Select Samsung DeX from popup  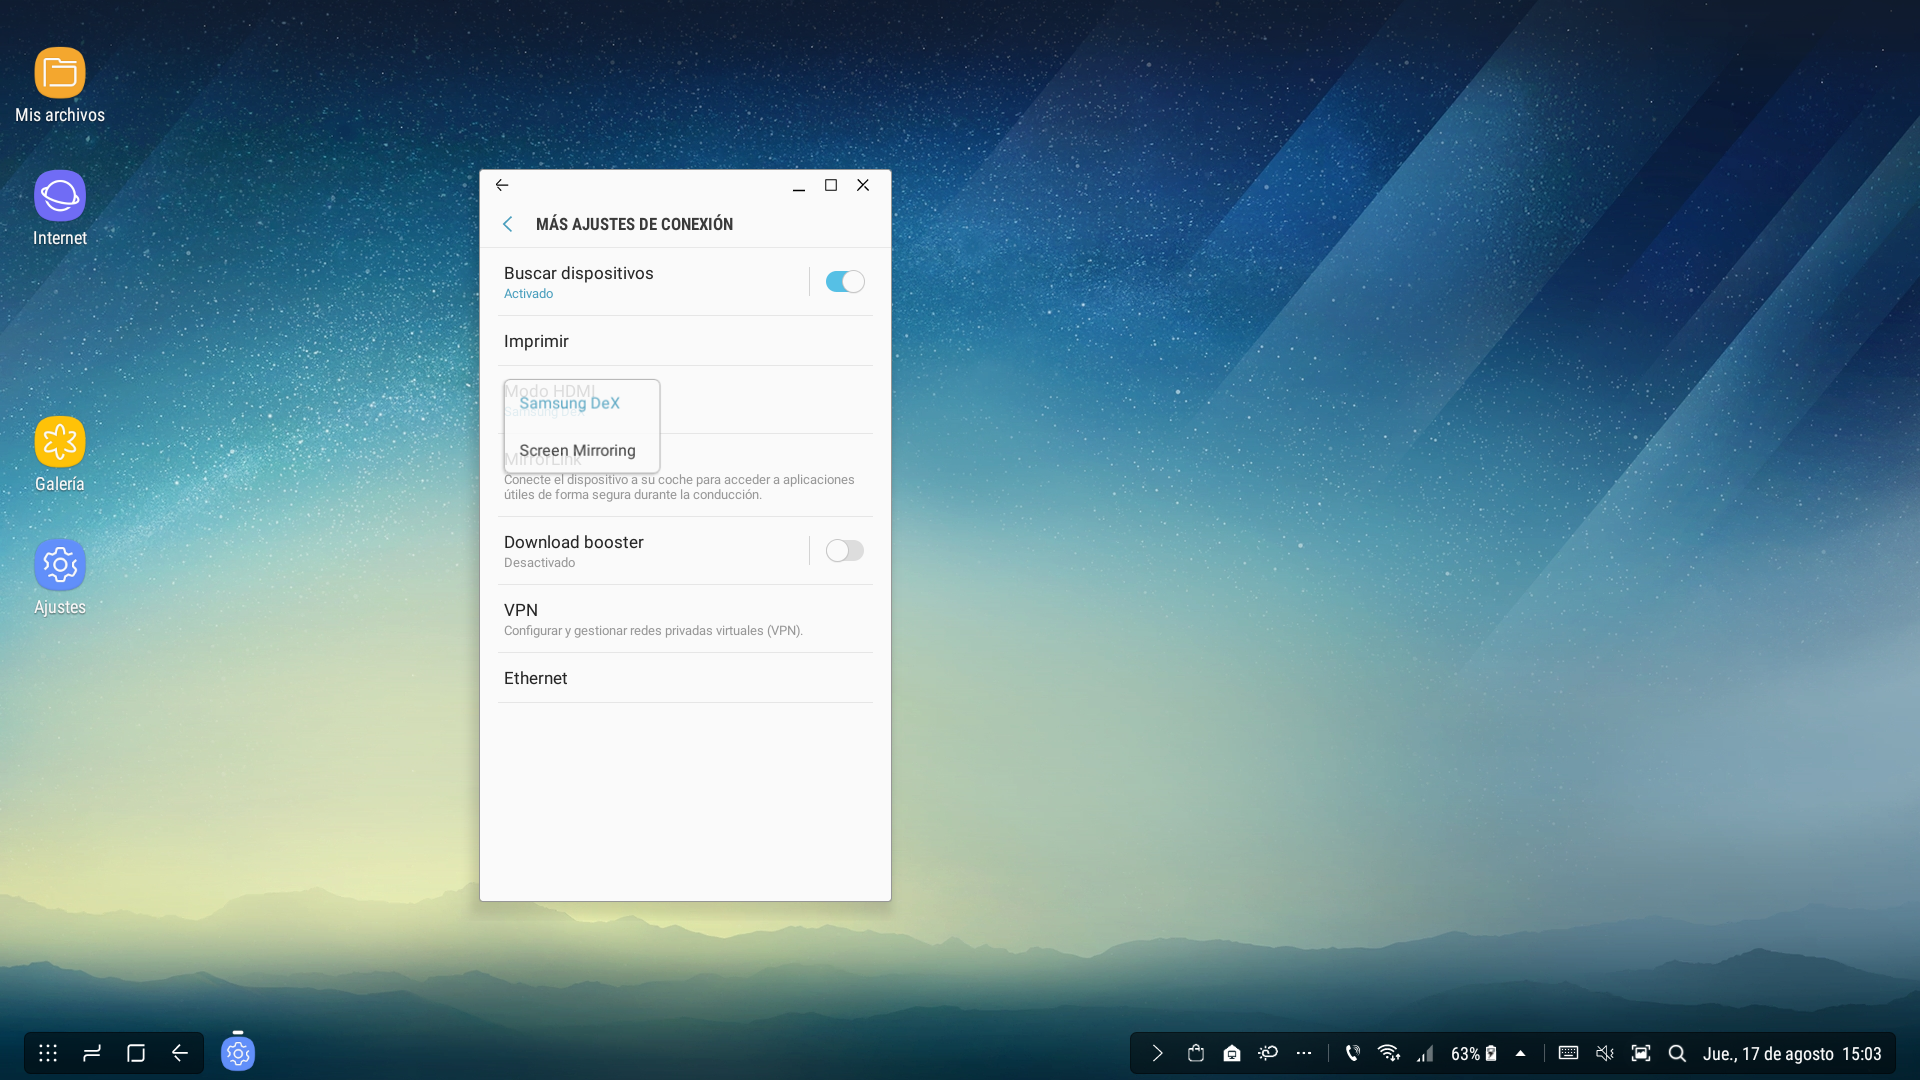coord(570,403)
